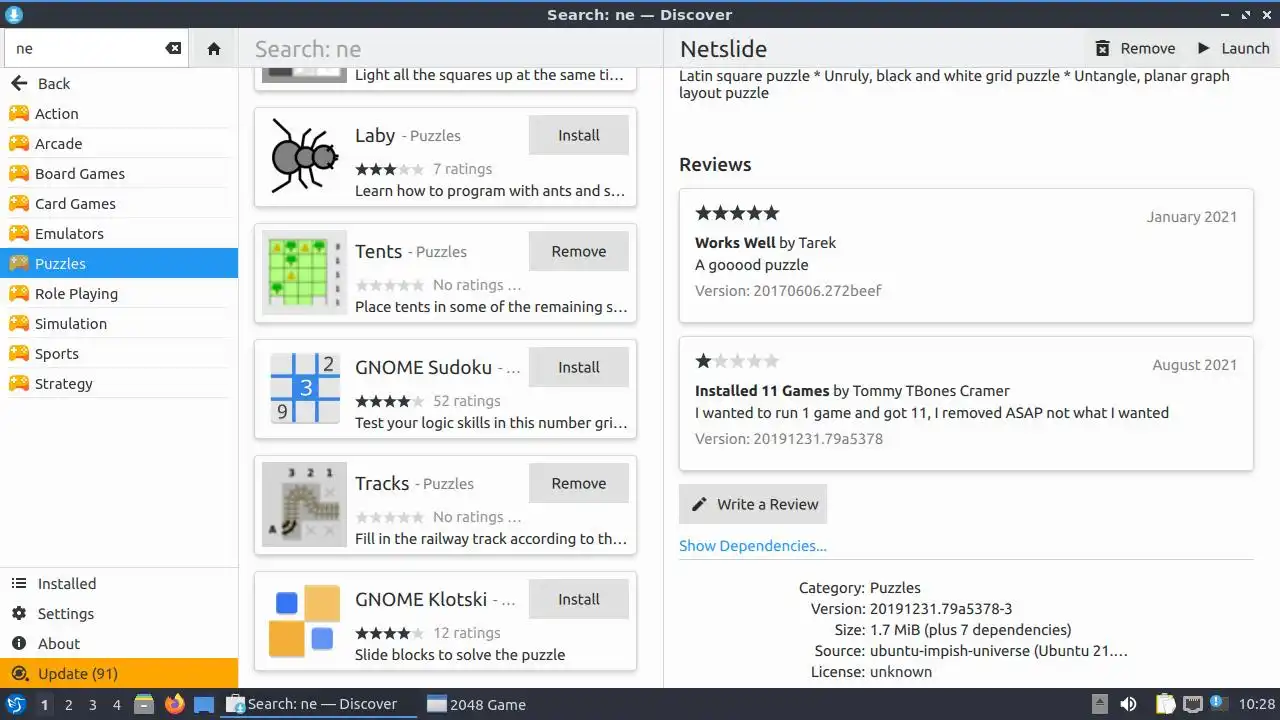The image size is (1280, 720).
Task: Launch Netslide application
Action: click(x=1232, y=48)
